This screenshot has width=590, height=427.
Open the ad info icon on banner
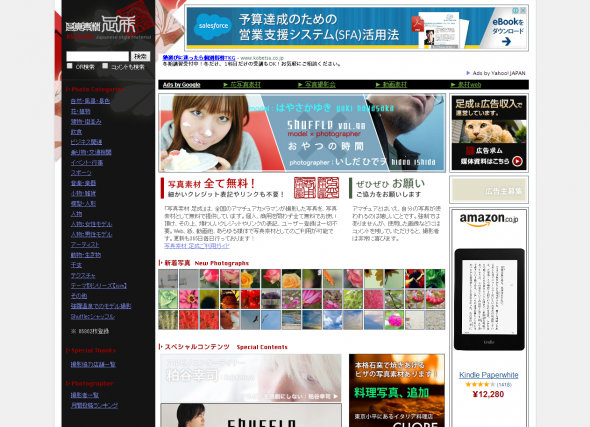[x=516, y=11]
